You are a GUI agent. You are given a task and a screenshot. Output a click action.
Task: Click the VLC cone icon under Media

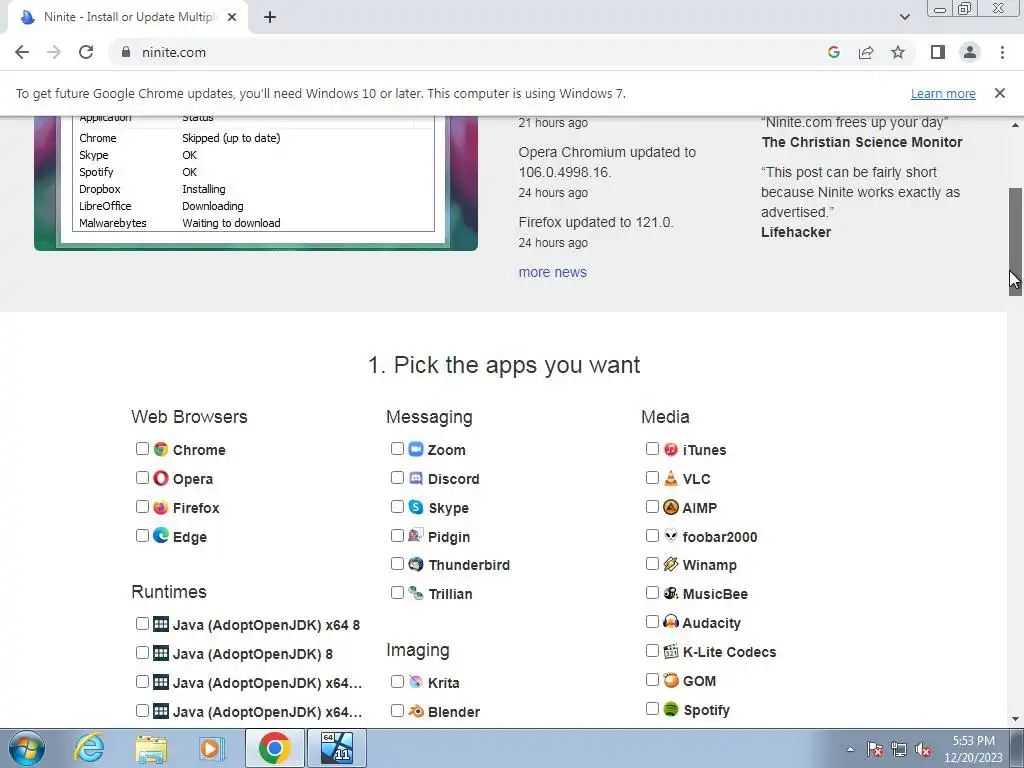(x=671, y=478)
